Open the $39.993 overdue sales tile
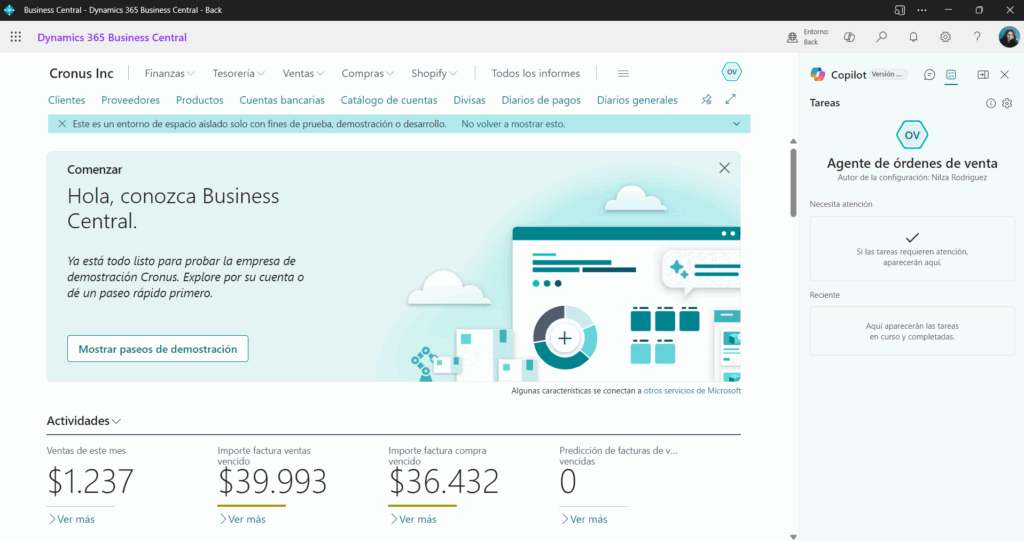The height and width of the screenshot is (541, 1024). coord(272,482)
